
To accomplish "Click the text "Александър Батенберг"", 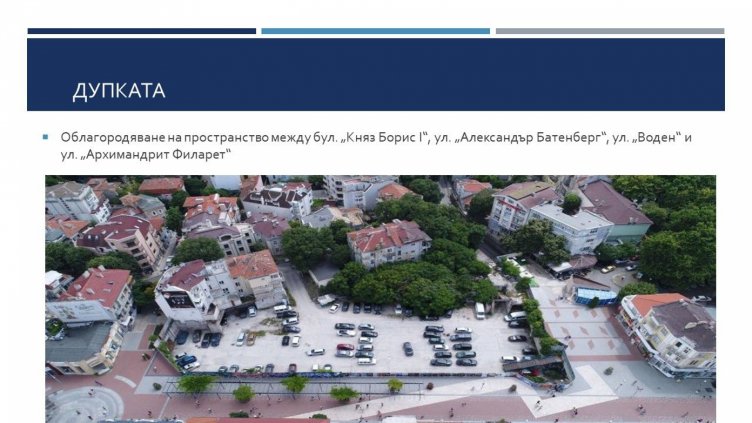I will point(530,138).
